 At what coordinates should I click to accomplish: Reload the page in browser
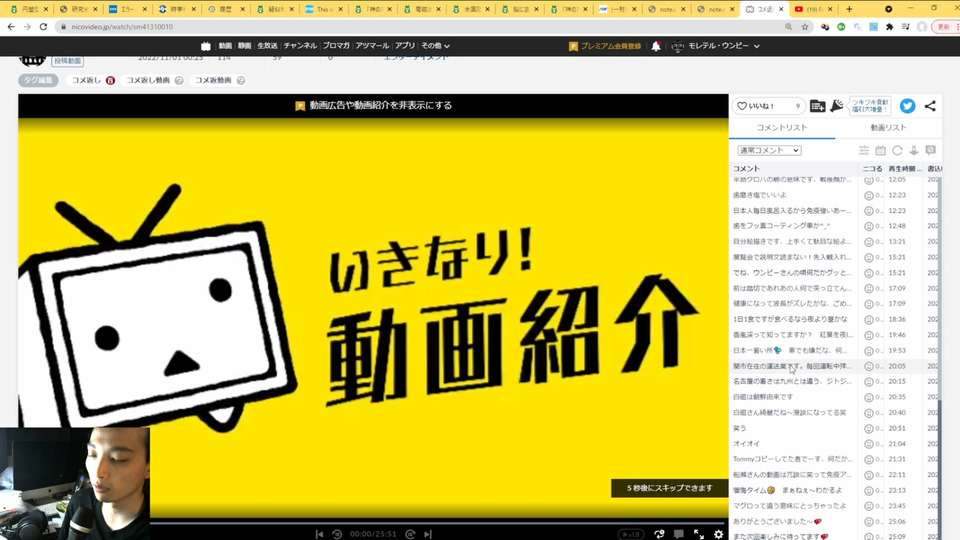click(x=43, y=27)
